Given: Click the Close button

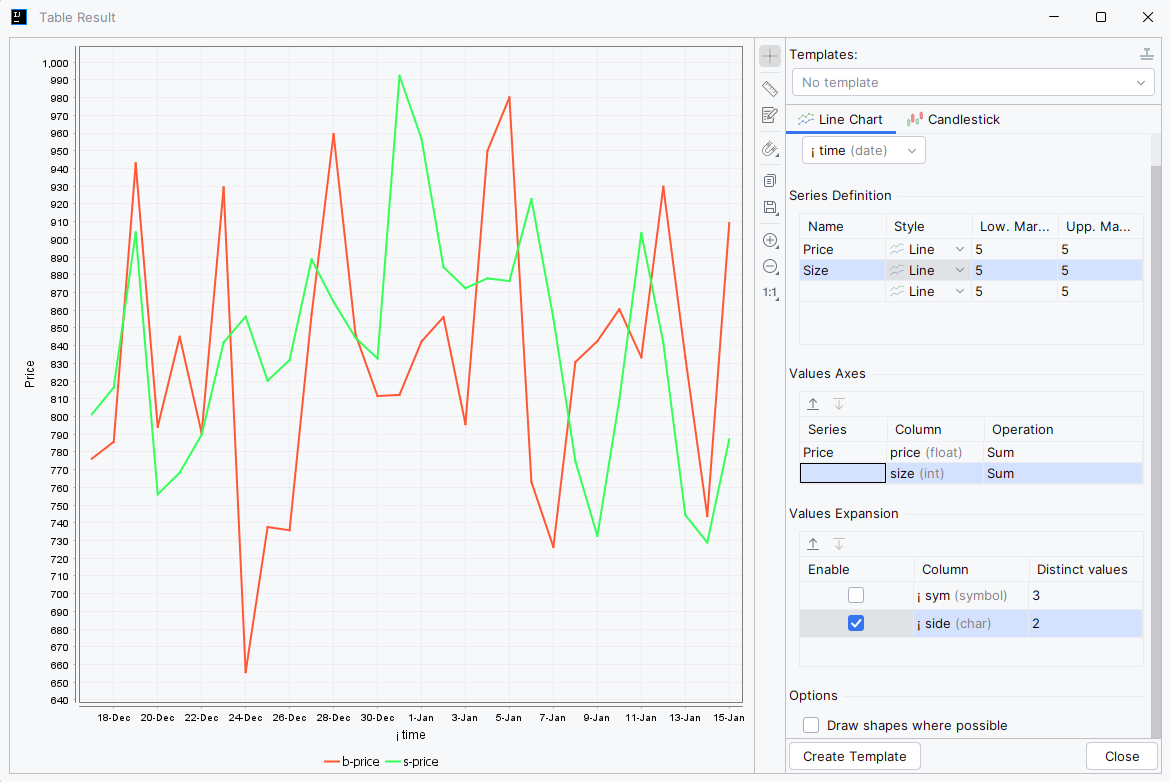Looking at the screenshot, I should click(1121, 757).
